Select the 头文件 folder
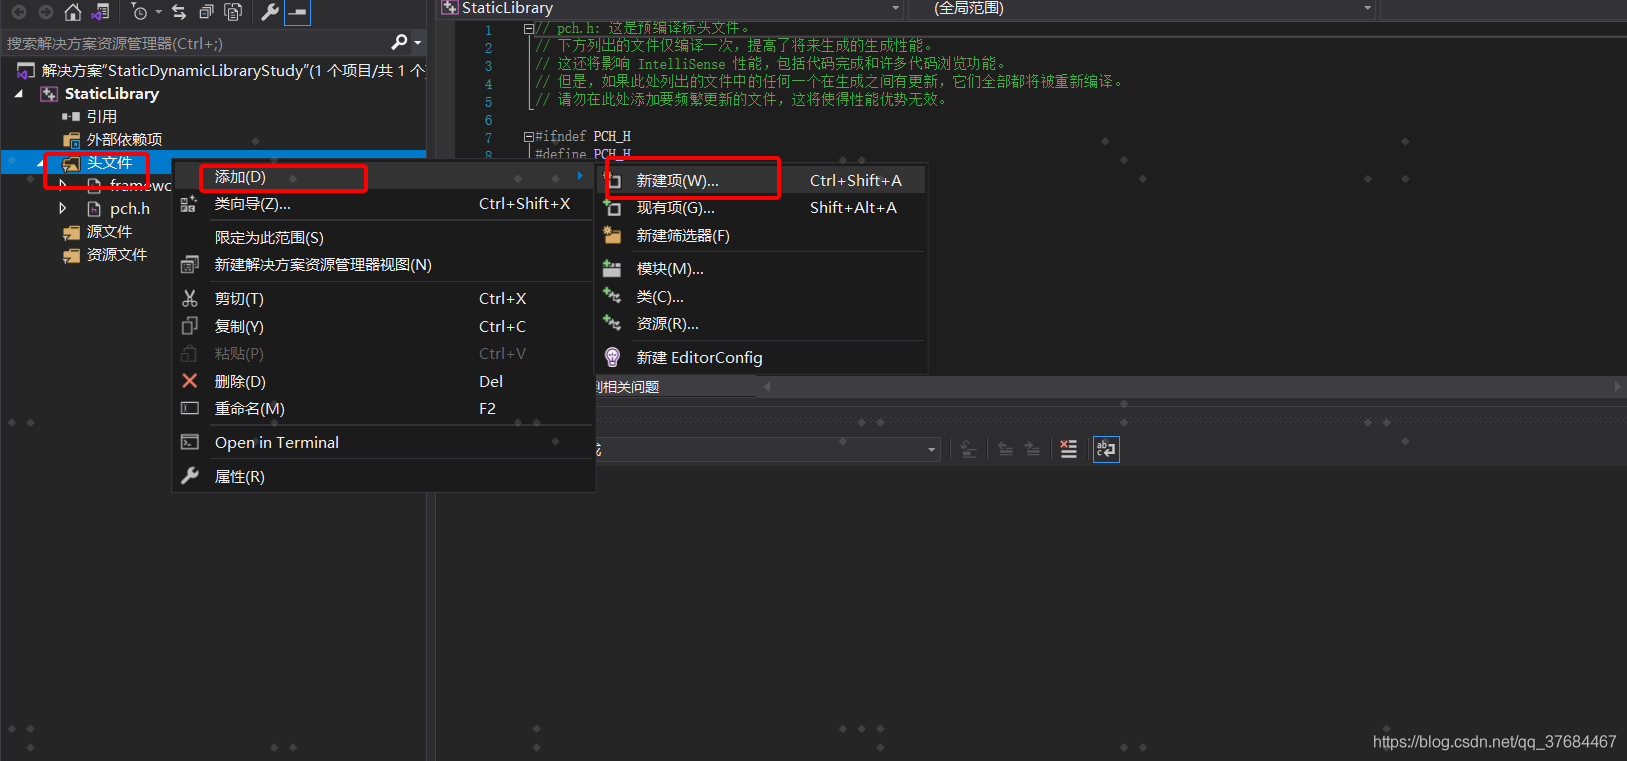The width and height of the screenshot is (1627, 761). click(x=109, y=163)
